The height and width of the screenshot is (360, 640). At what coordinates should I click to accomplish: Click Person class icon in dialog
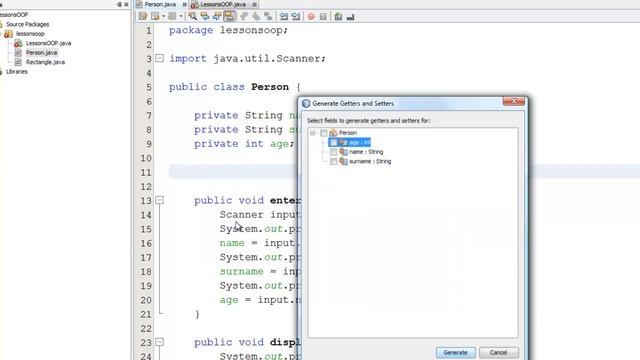[x=333, y=133]
